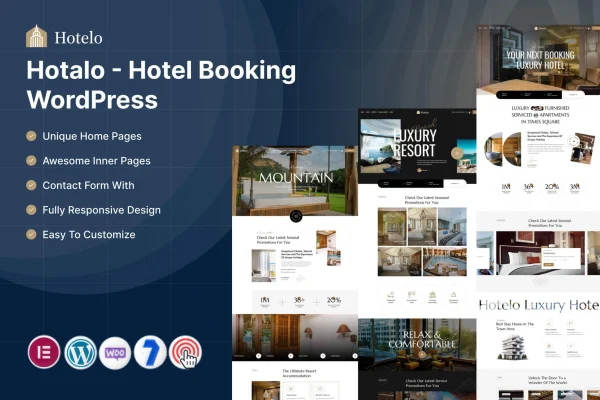Screen dimensions: 600x400
Task: Click the check icon beside Fully Responsive Design
Action: pyautogui.click(x=31, y=210)
